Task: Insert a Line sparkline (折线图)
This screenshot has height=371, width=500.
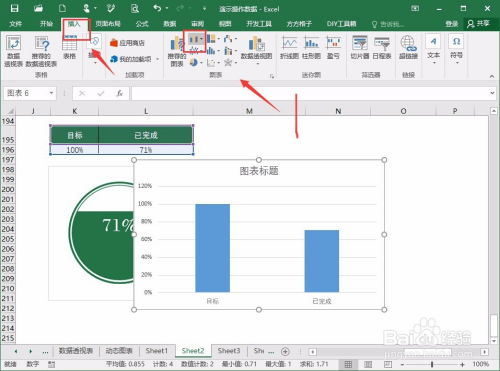Action: [x=289, y=48]
